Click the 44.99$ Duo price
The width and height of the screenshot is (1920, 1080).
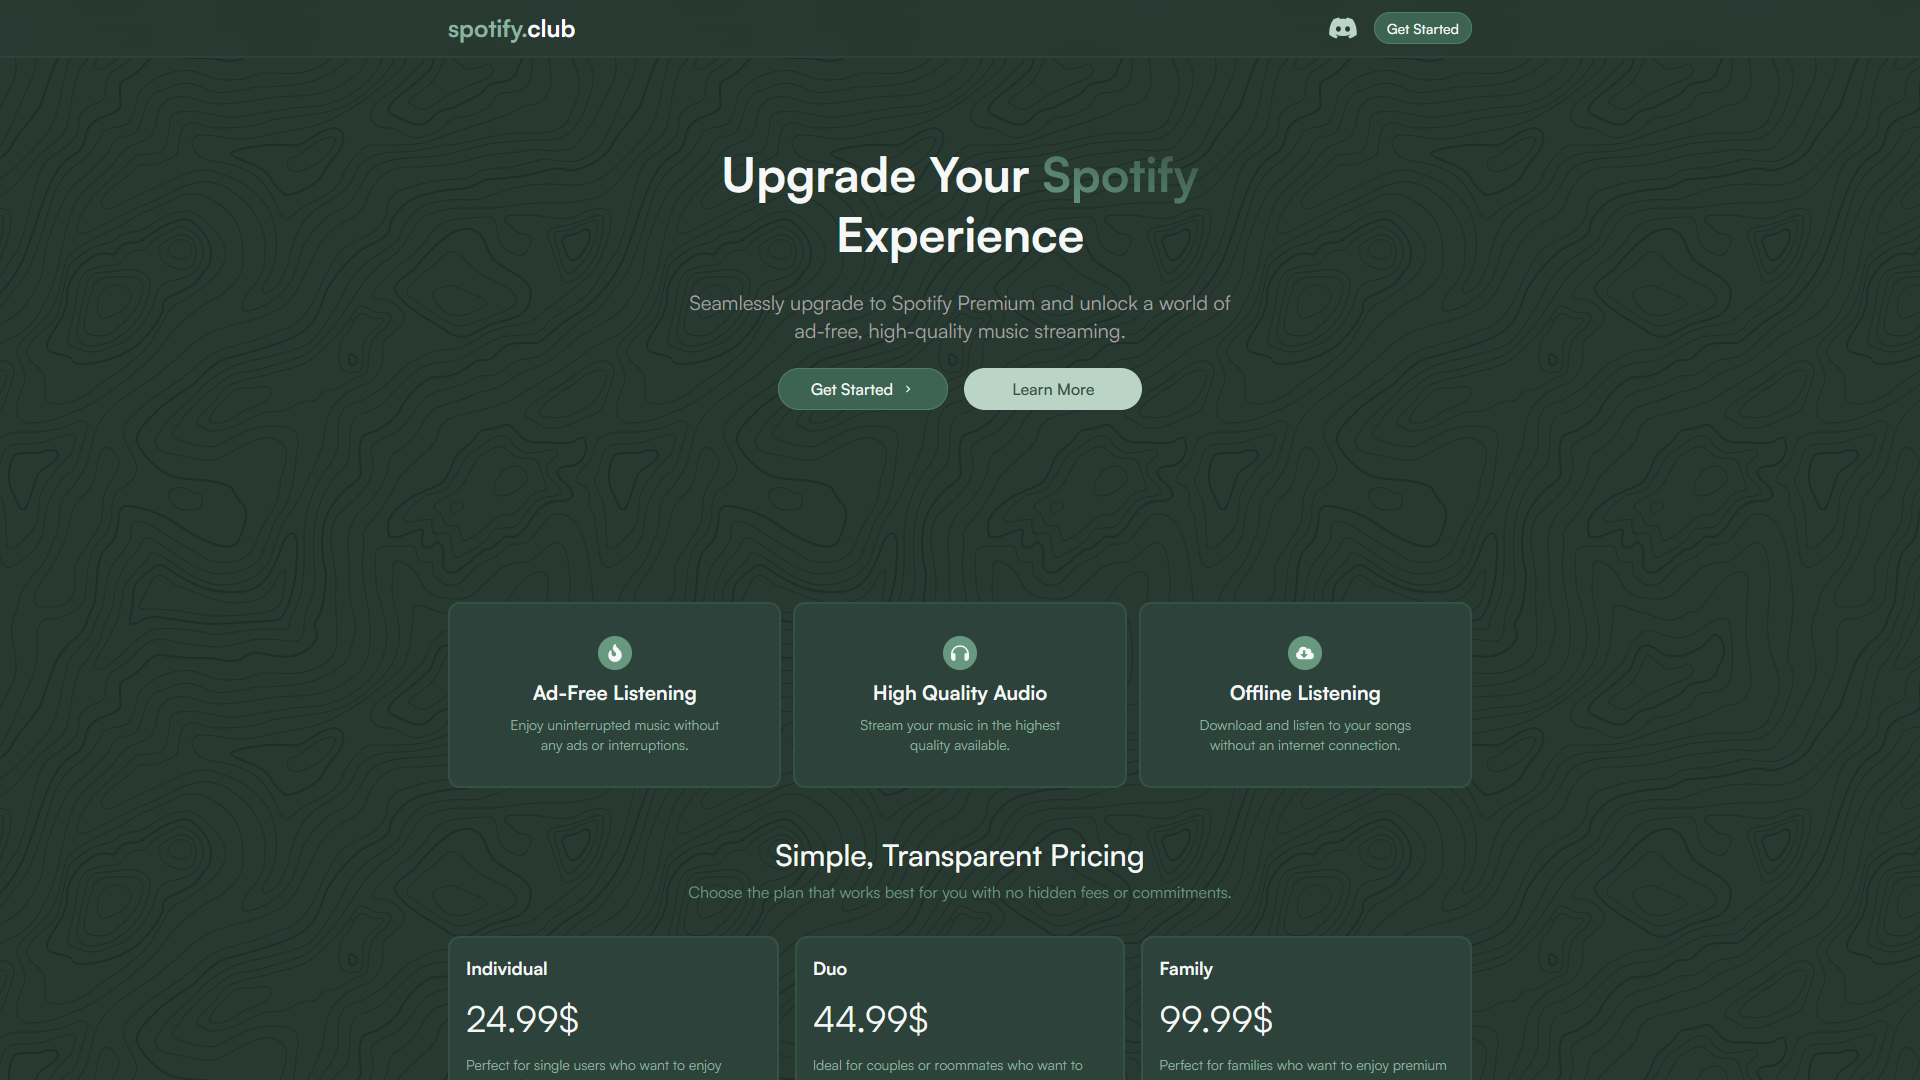pos(870,1019)
